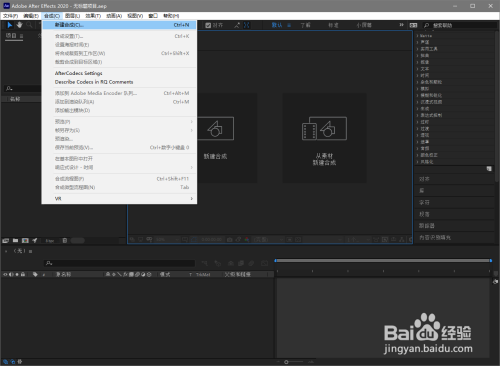Click the work area bar end handle
The width and height of the screenshot is (500, 366).
[x=491, y=260]
